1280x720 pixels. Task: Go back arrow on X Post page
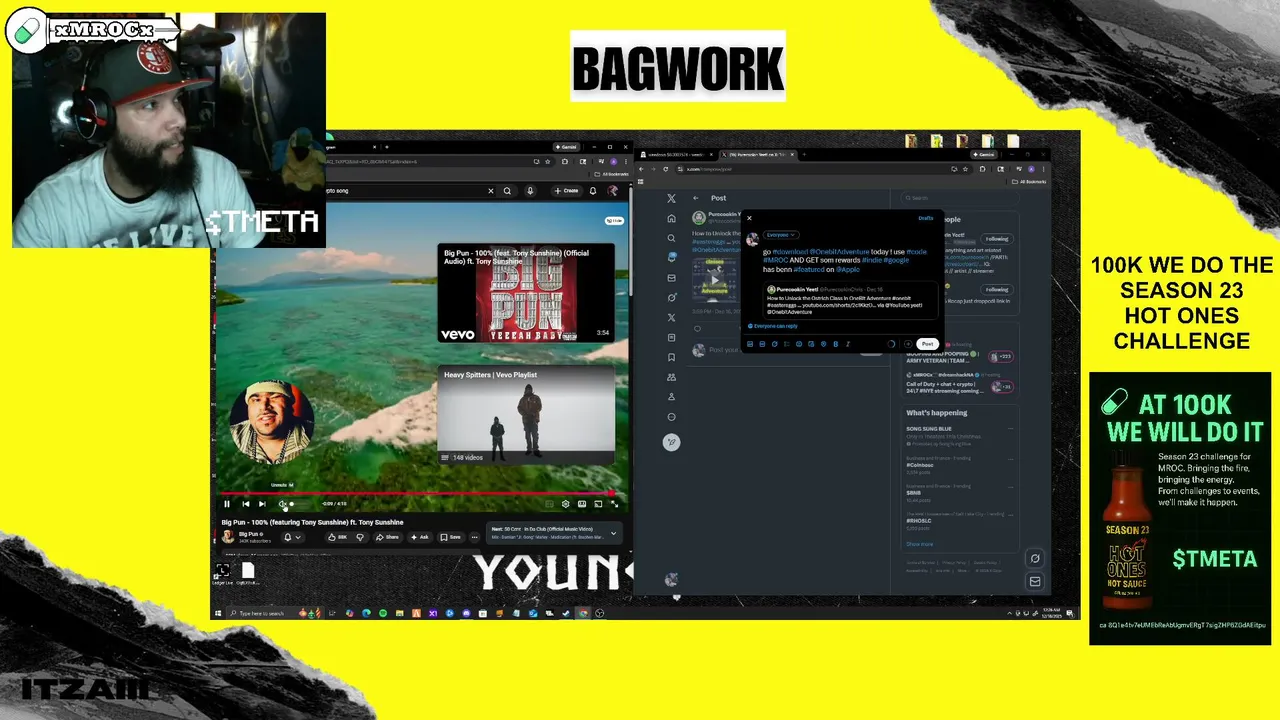click(696, 198)
